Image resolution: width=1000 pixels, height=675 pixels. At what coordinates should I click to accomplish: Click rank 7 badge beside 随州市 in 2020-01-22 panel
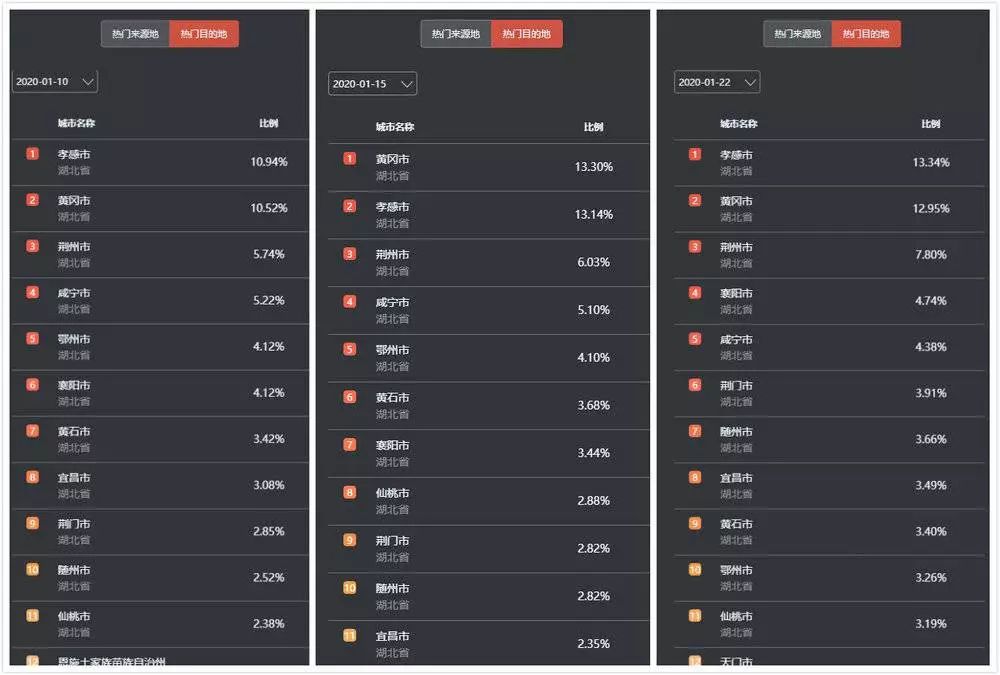695,431
